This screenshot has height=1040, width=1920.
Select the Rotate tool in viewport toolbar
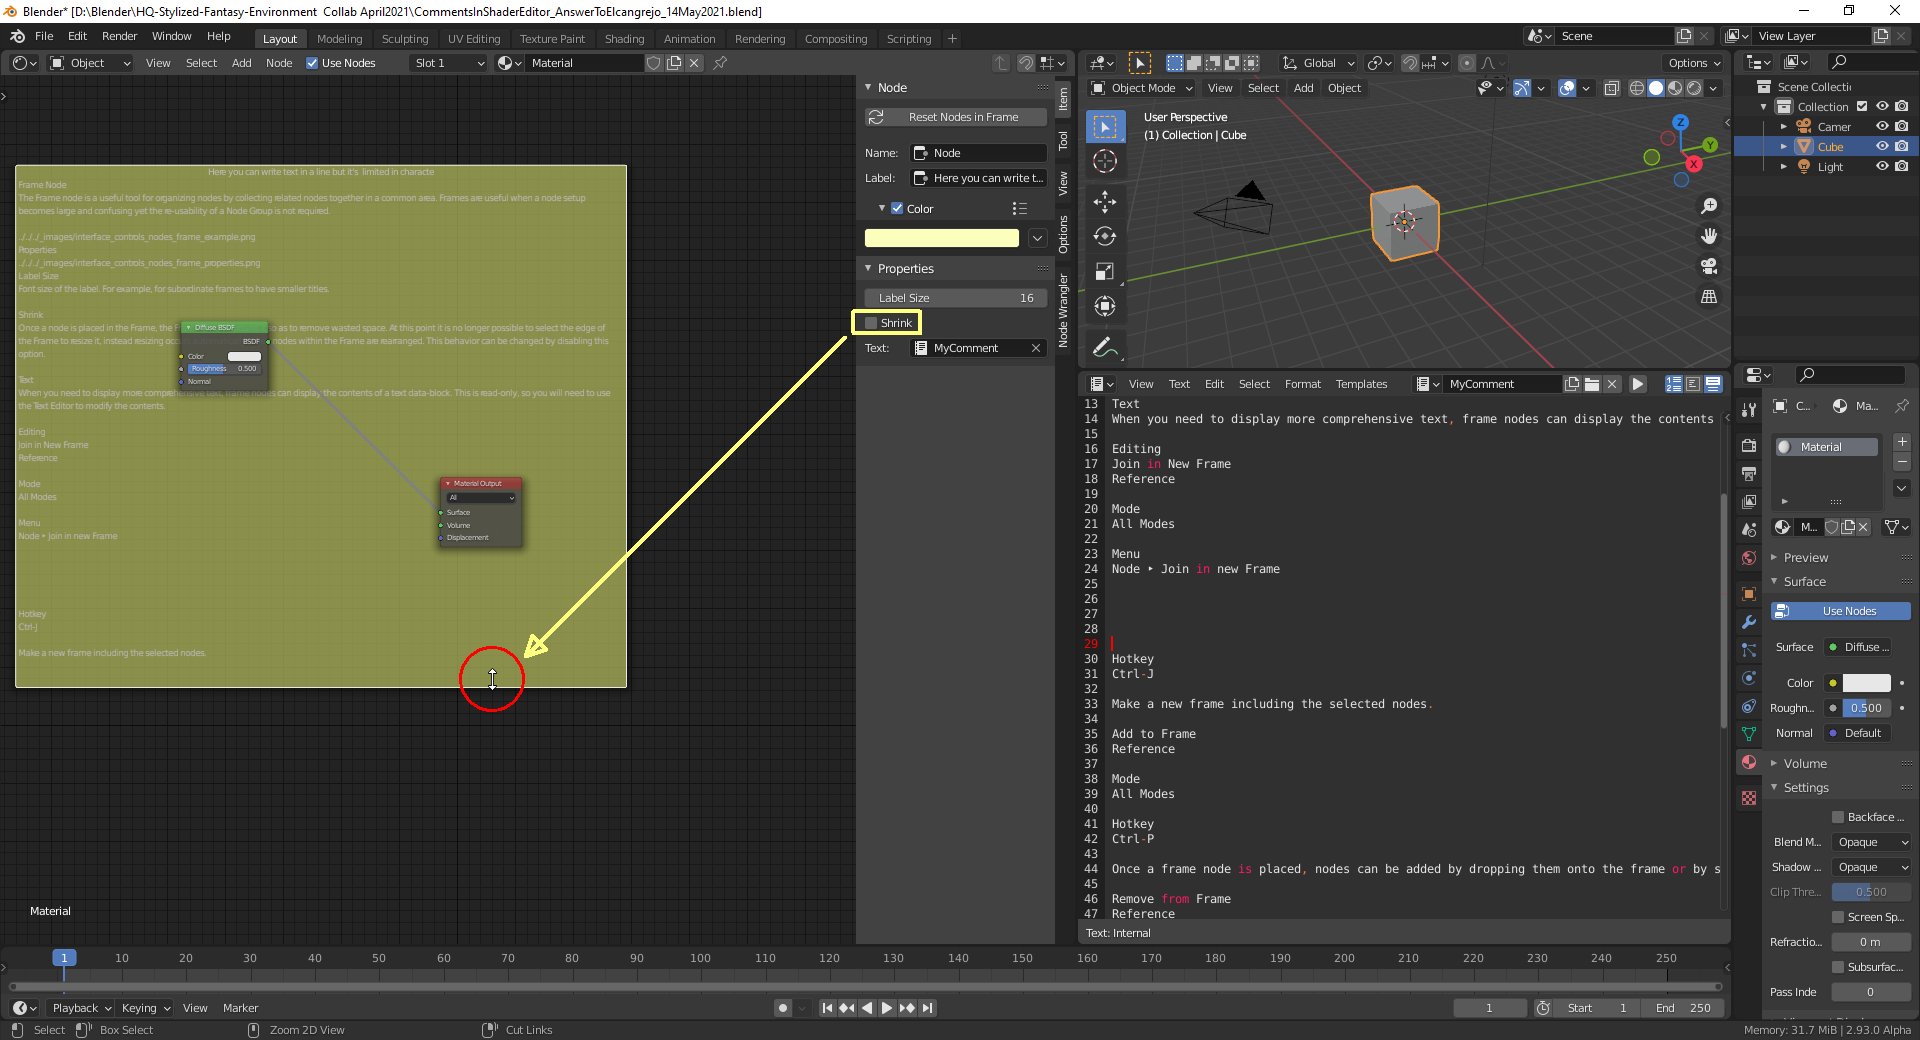[1105, 237]
